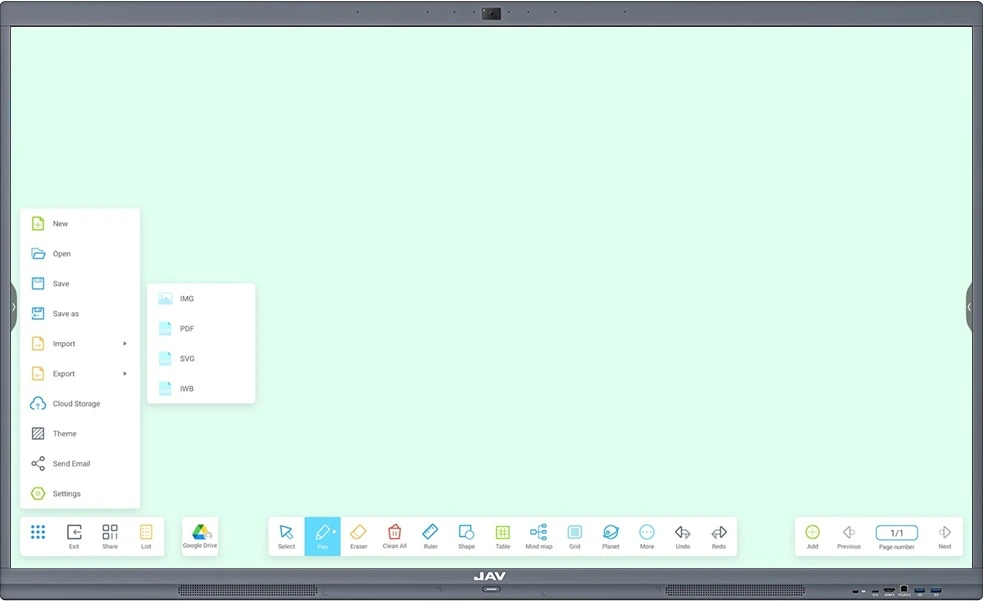Select the Pen tool
The image size is (983, 601).
click(x=322, y=535)
